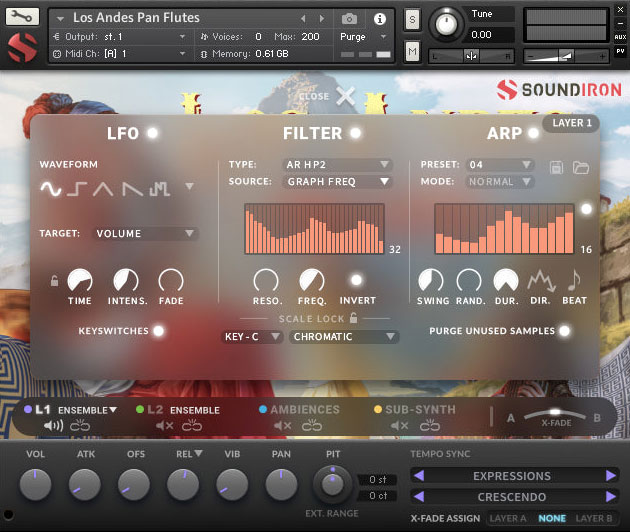Viewport: 630px width, 532px height.
Task: Toggle Purge Unused Samples
Action: pos(565,331)
